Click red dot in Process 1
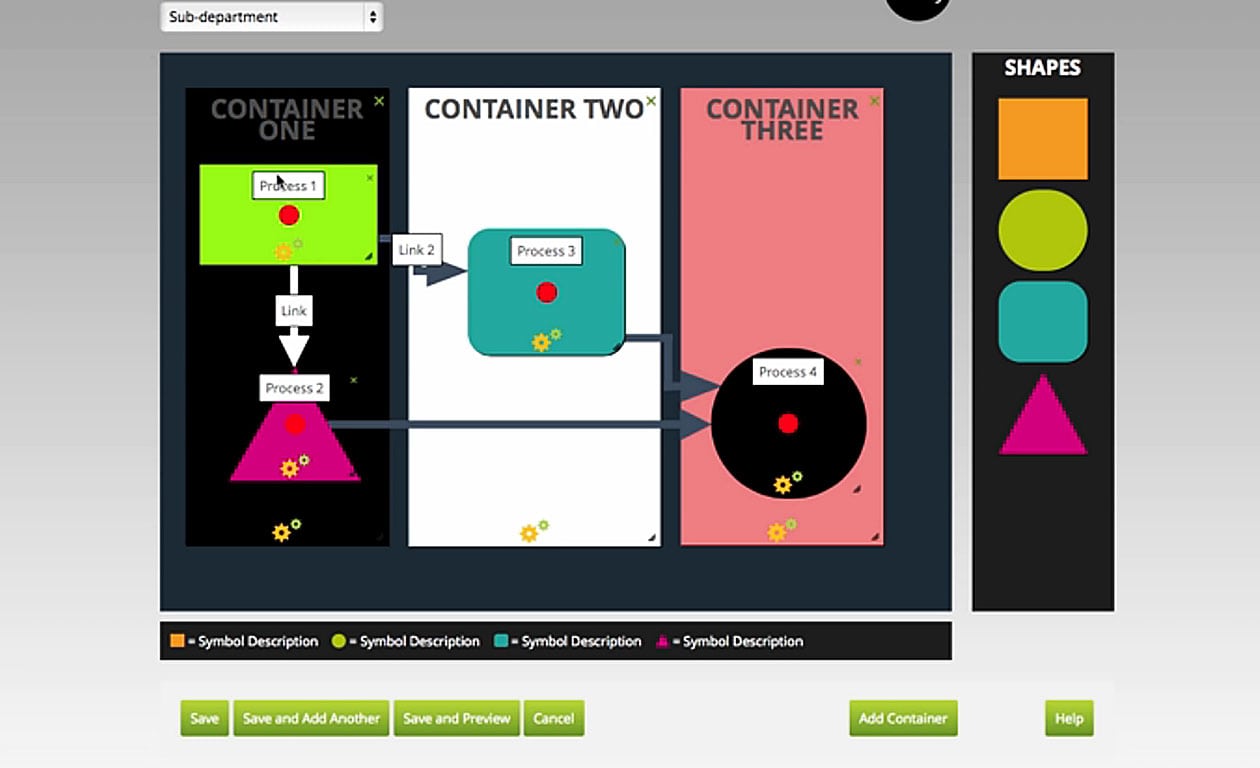 [289, 215]
